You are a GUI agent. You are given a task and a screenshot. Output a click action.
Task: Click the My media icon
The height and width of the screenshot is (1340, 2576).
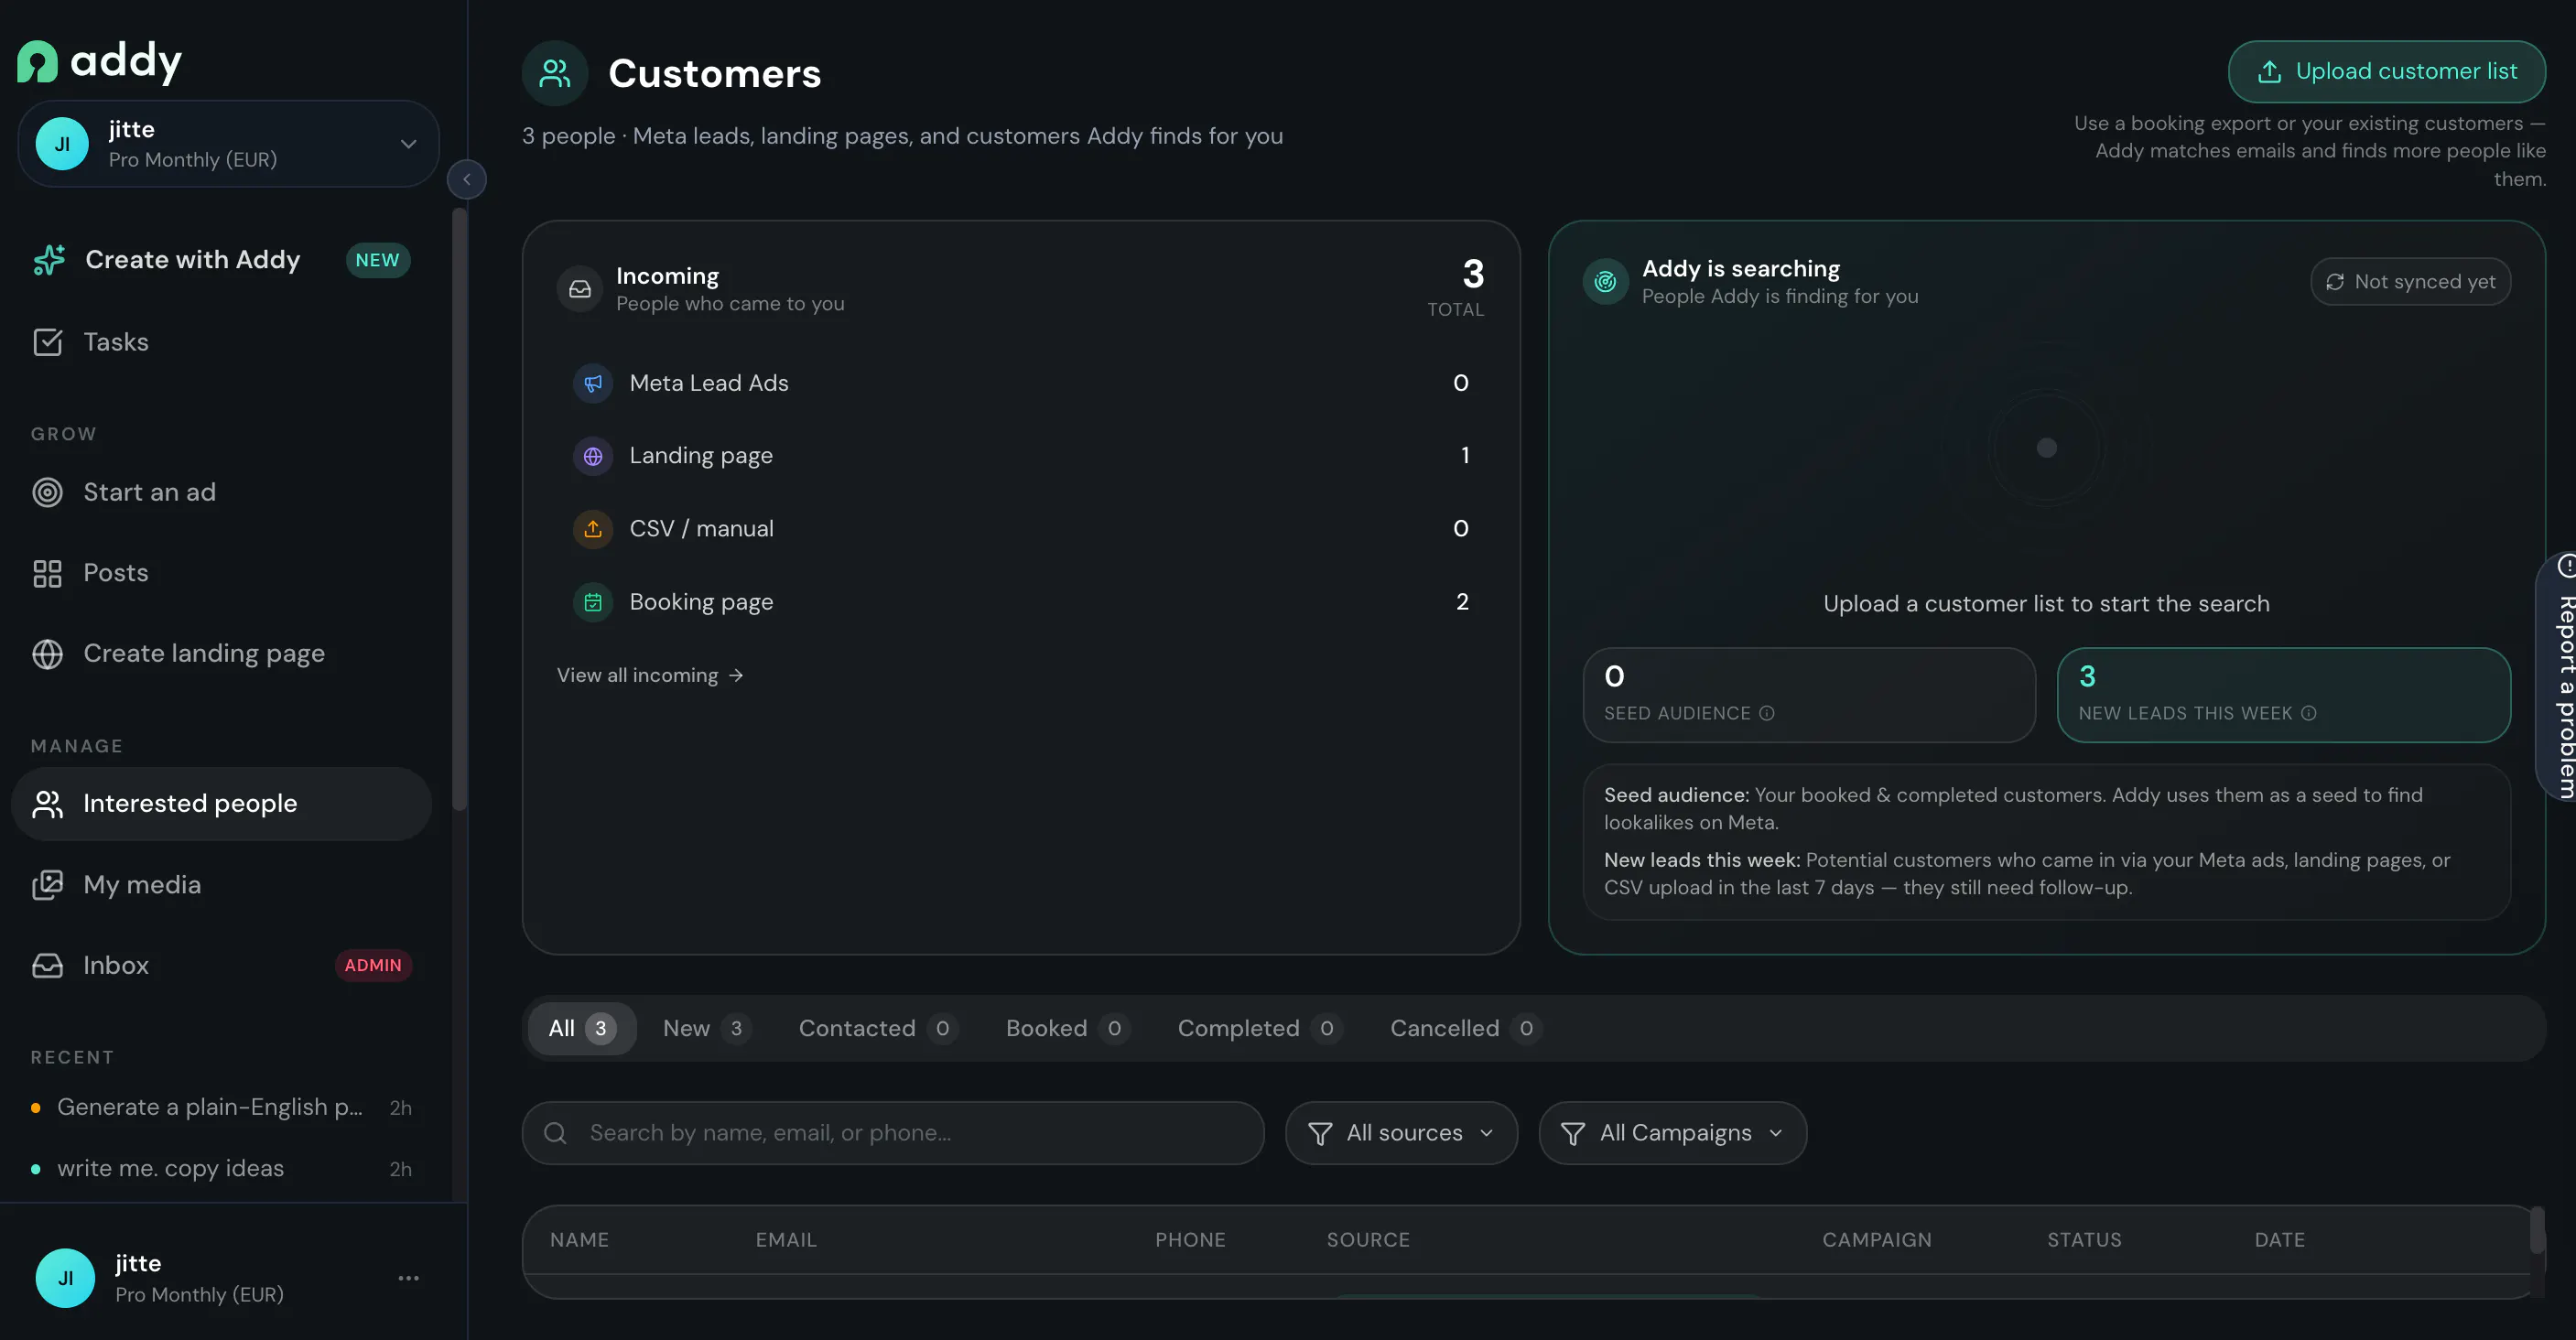[47, 885]
